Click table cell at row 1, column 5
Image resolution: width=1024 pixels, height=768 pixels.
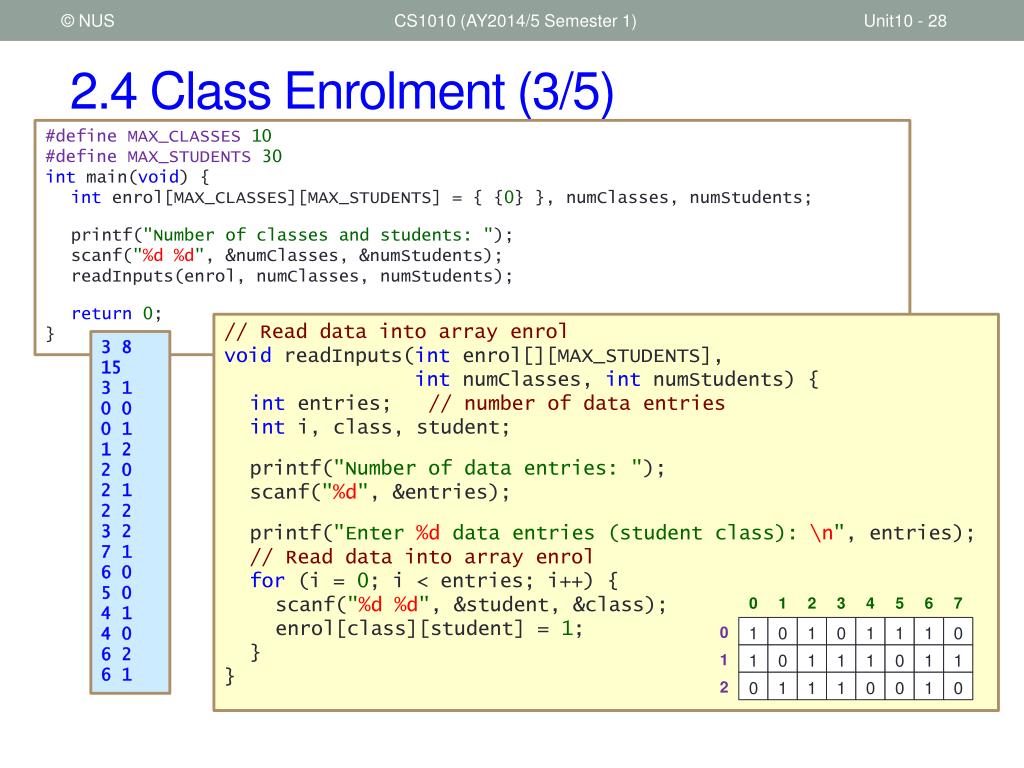pyautogui.click(x=899, y=660)
